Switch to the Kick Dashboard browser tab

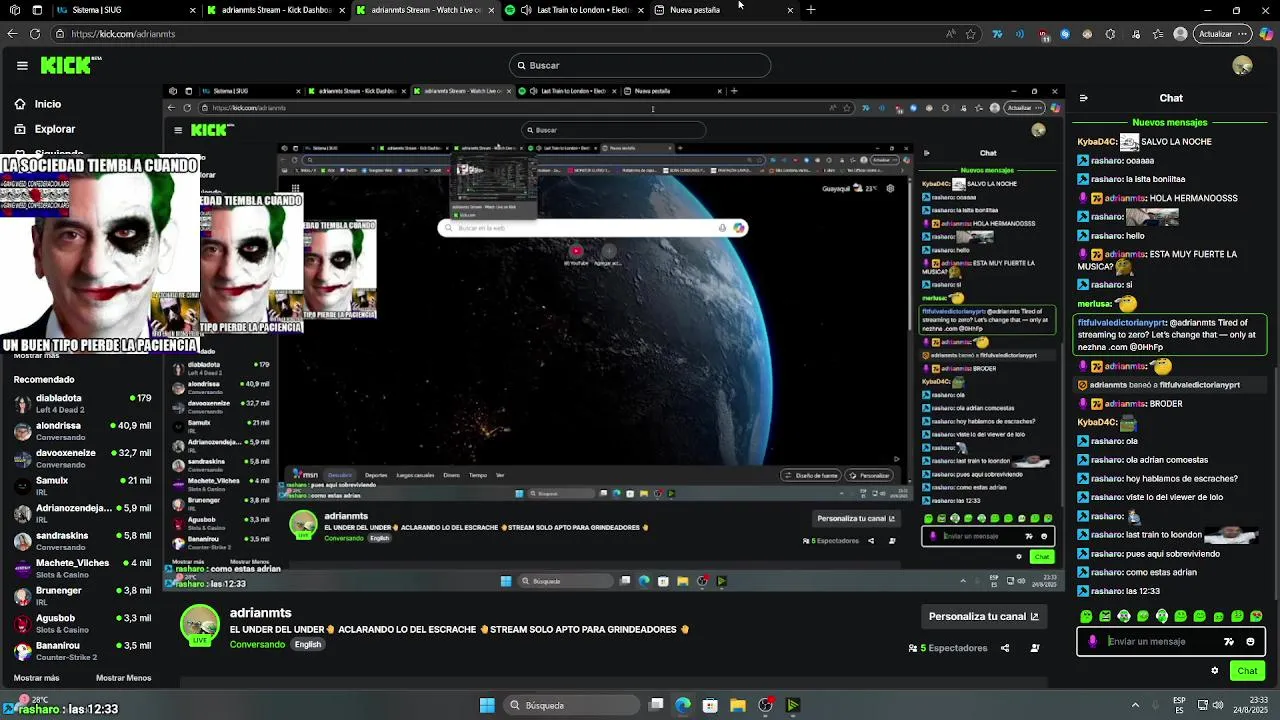coord(274,10)
